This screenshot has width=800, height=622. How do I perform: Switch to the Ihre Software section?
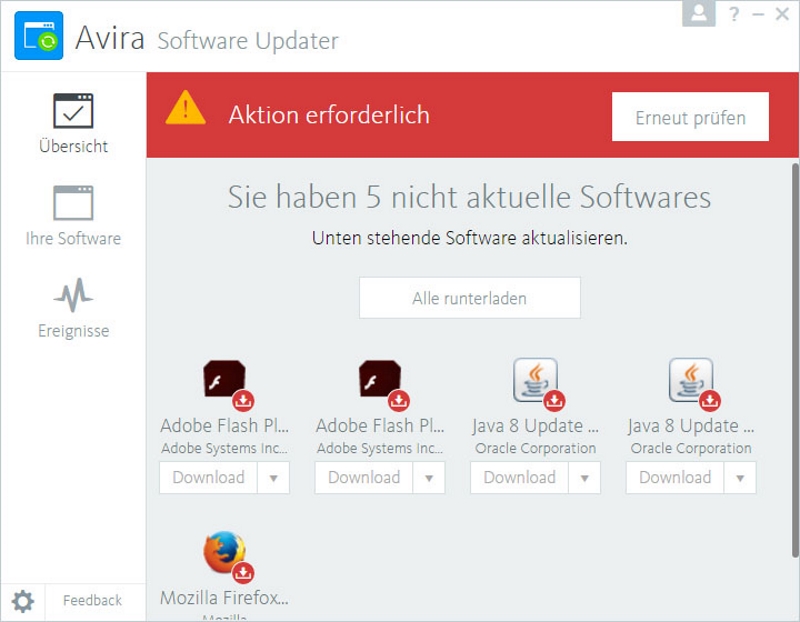tap(73, 216)
